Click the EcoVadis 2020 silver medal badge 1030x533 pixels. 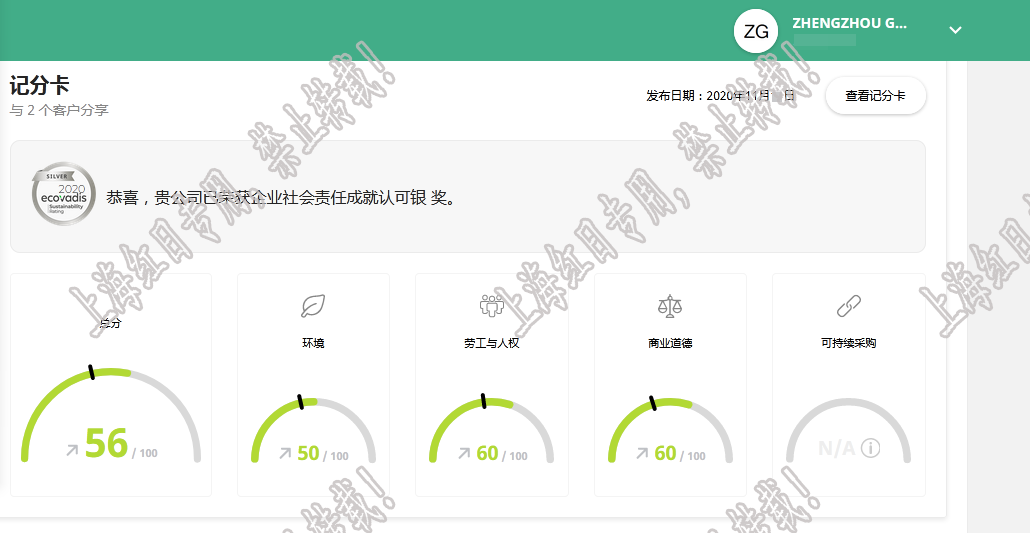point(64,195)
